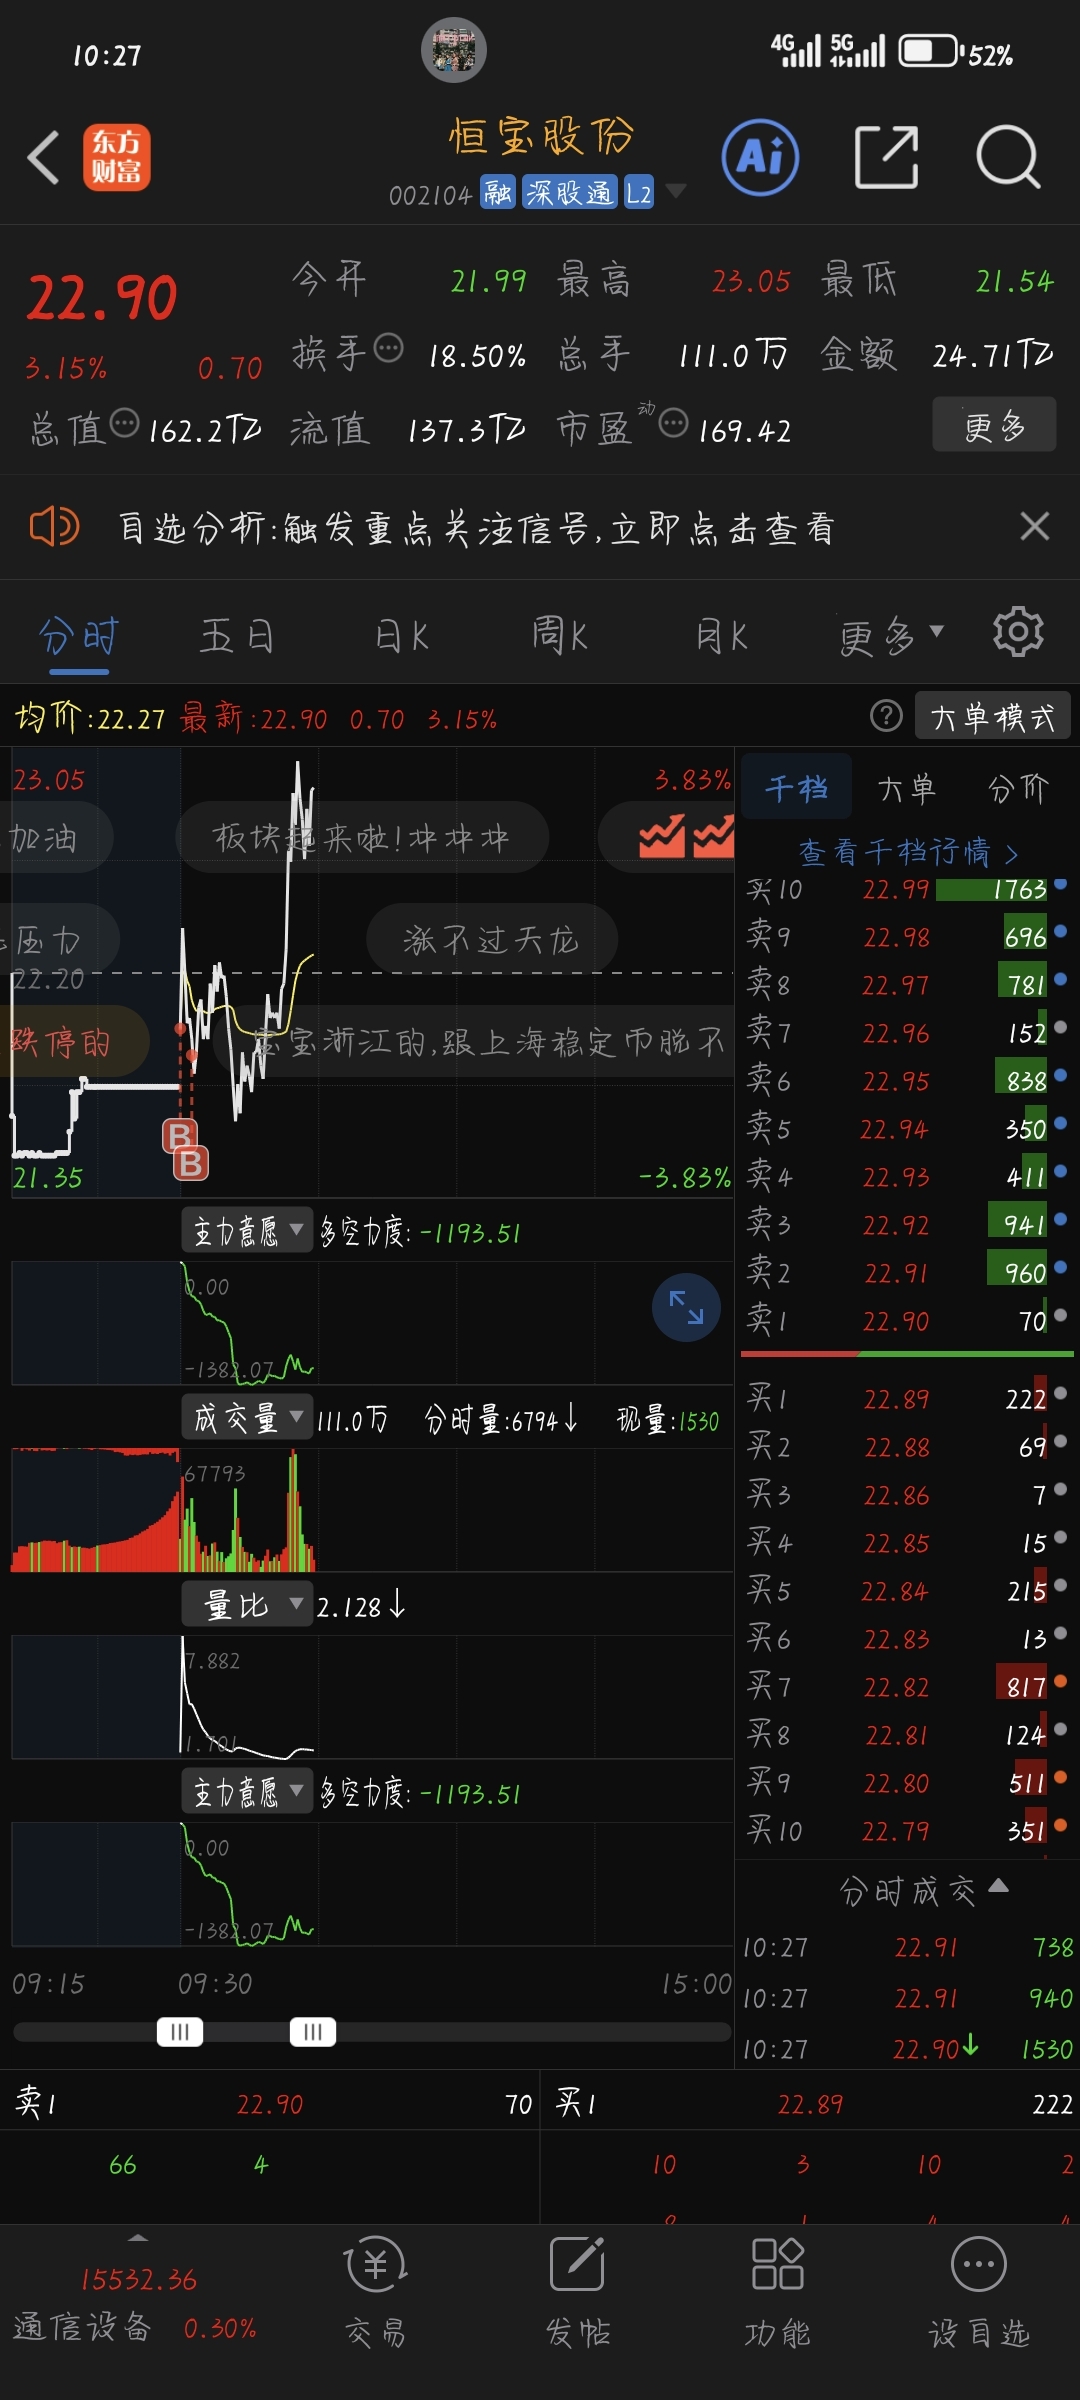
Task: Open the 设自选 watchlist icon
Action: [x=979, y=2293]
